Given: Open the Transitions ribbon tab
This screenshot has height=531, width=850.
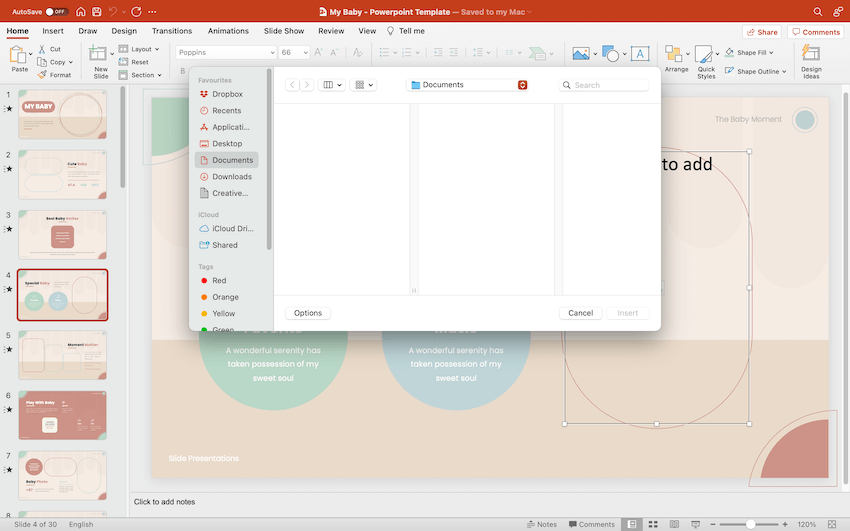Looking at the screenshot, I should tap(172, 31).
